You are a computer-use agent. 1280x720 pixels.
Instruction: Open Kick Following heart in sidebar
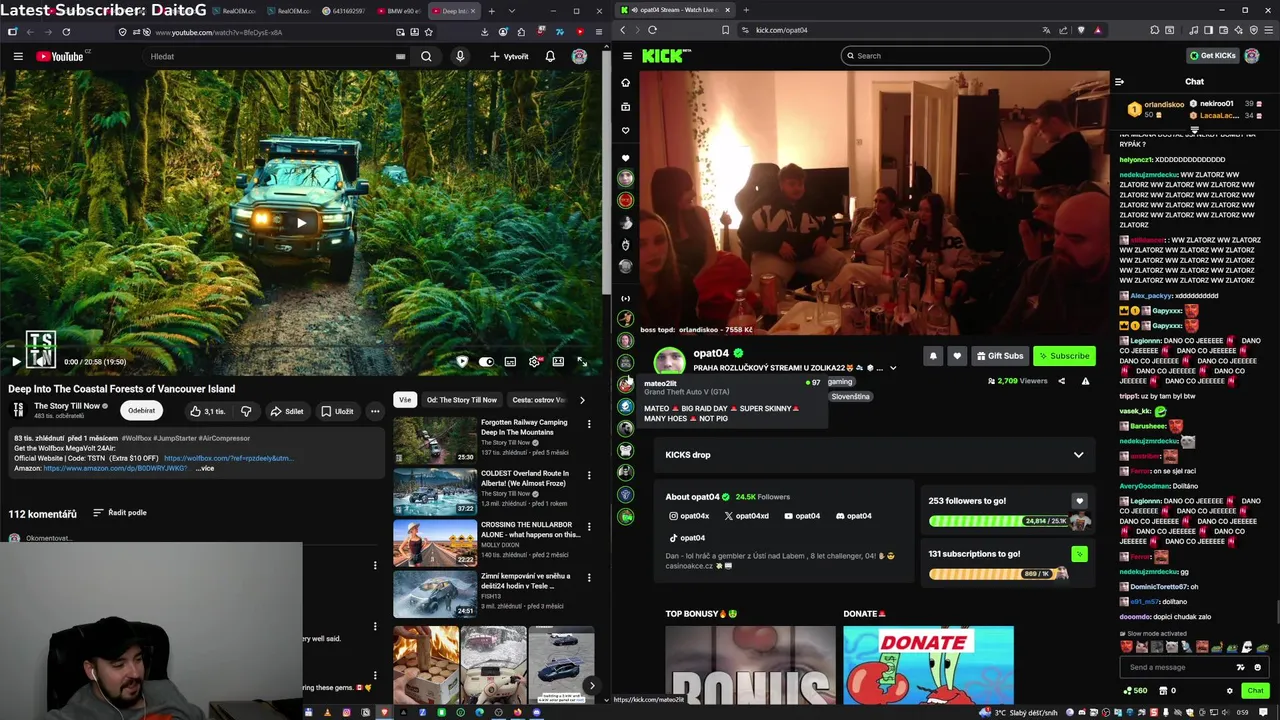(626, 131)
